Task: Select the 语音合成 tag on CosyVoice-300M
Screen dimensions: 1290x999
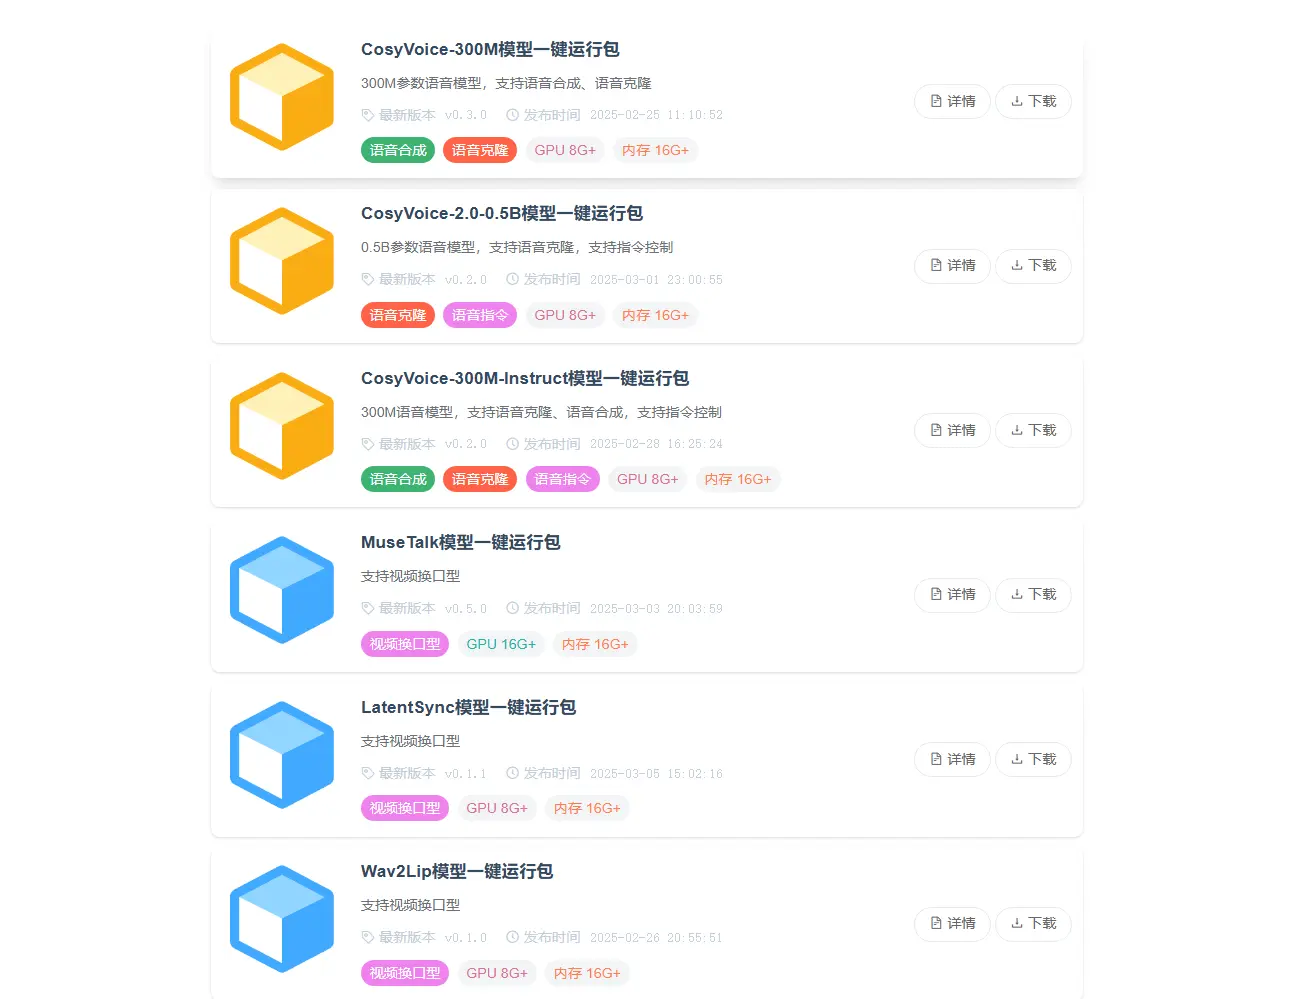Action: coord(397,150)
